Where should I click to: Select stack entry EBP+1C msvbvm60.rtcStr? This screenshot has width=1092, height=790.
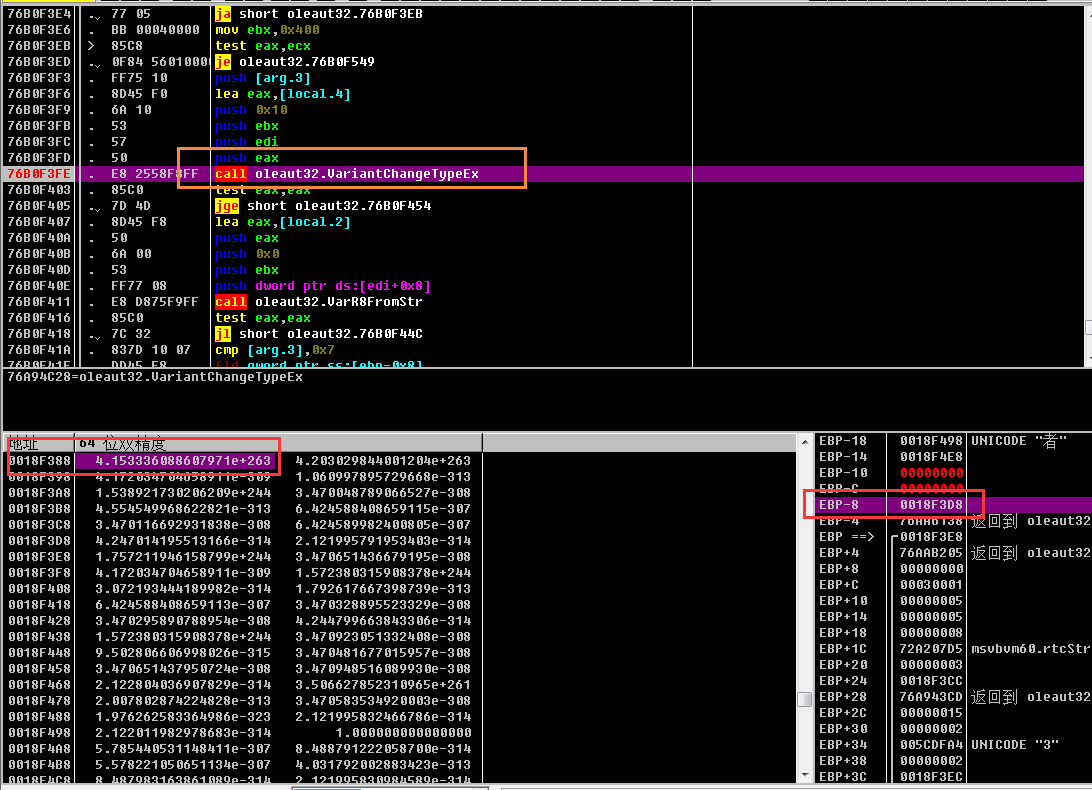coord(954,649)
